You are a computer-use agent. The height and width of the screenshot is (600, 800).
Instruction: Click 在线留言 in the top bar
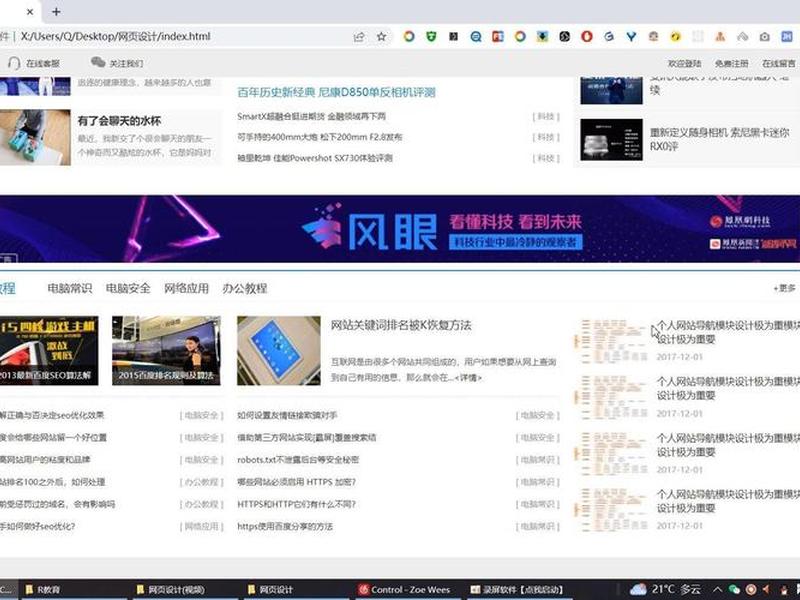pos(779,63)
